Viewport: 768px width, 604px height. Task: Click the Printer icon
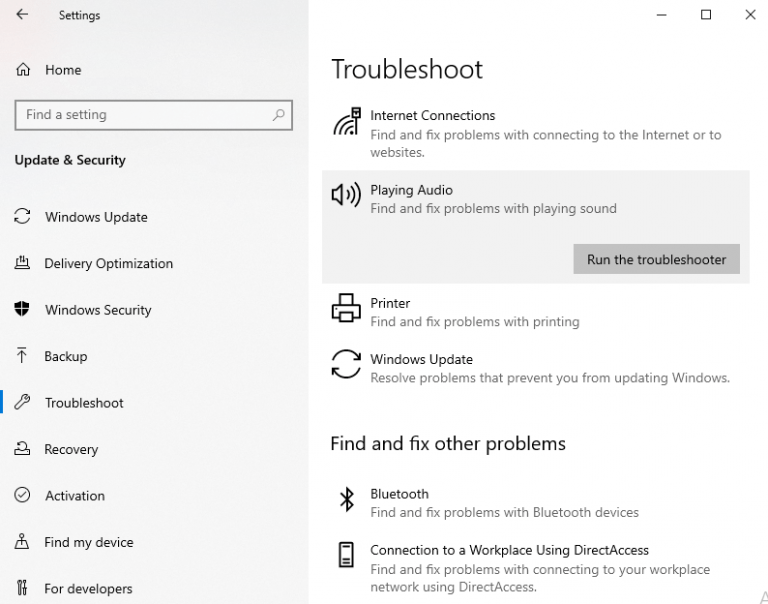[x=346, y=308]
